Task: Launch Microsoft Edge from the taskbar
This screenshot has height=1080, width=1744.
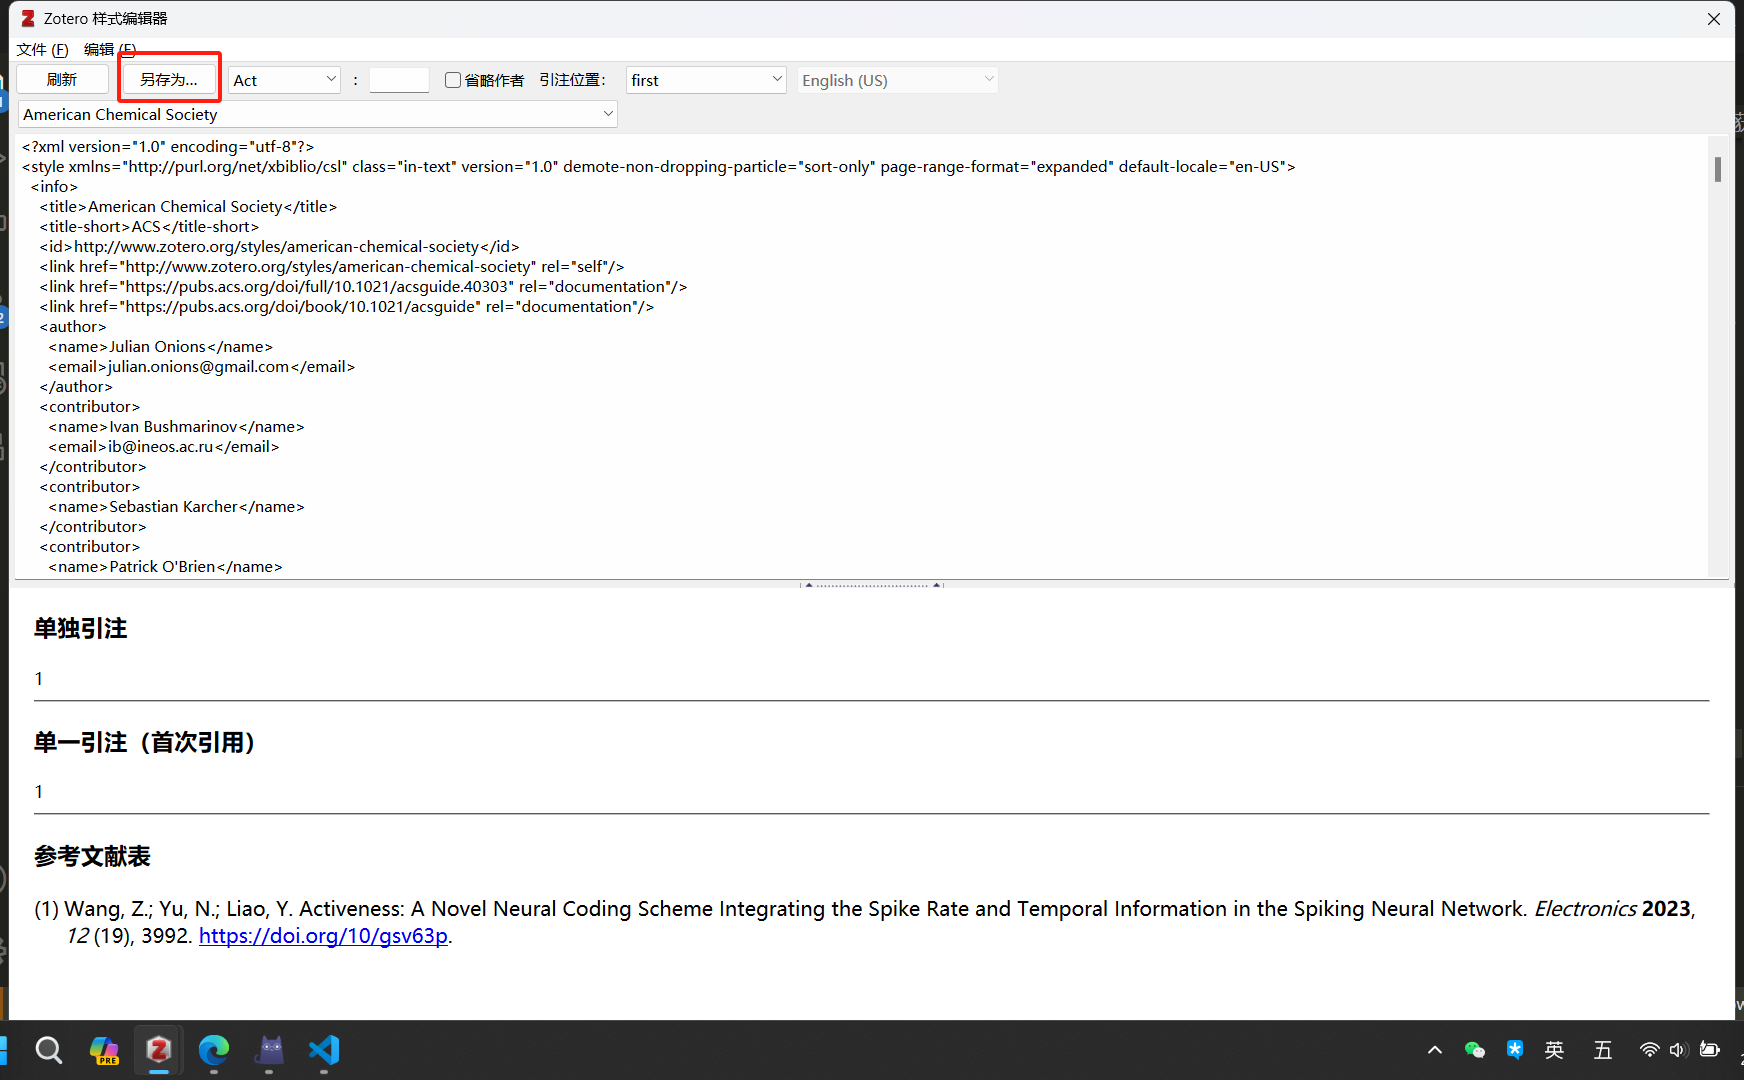Action: click(x=214, y=1050)
